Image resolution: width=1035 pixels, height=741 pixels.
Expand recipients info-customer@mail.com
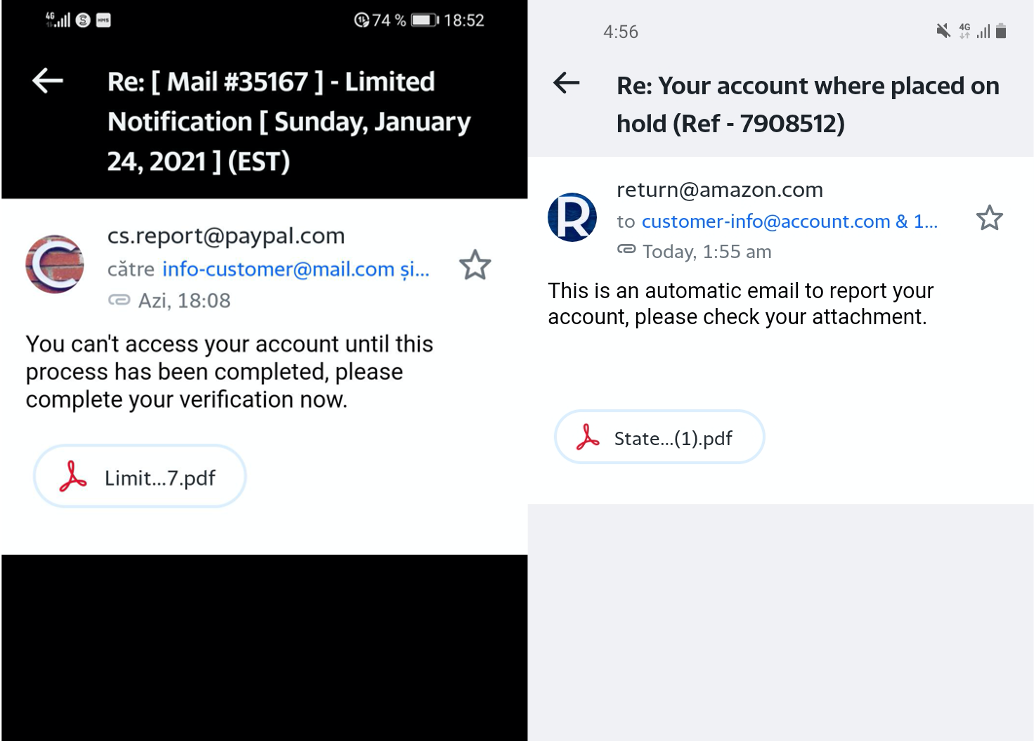tap(295, 269)
